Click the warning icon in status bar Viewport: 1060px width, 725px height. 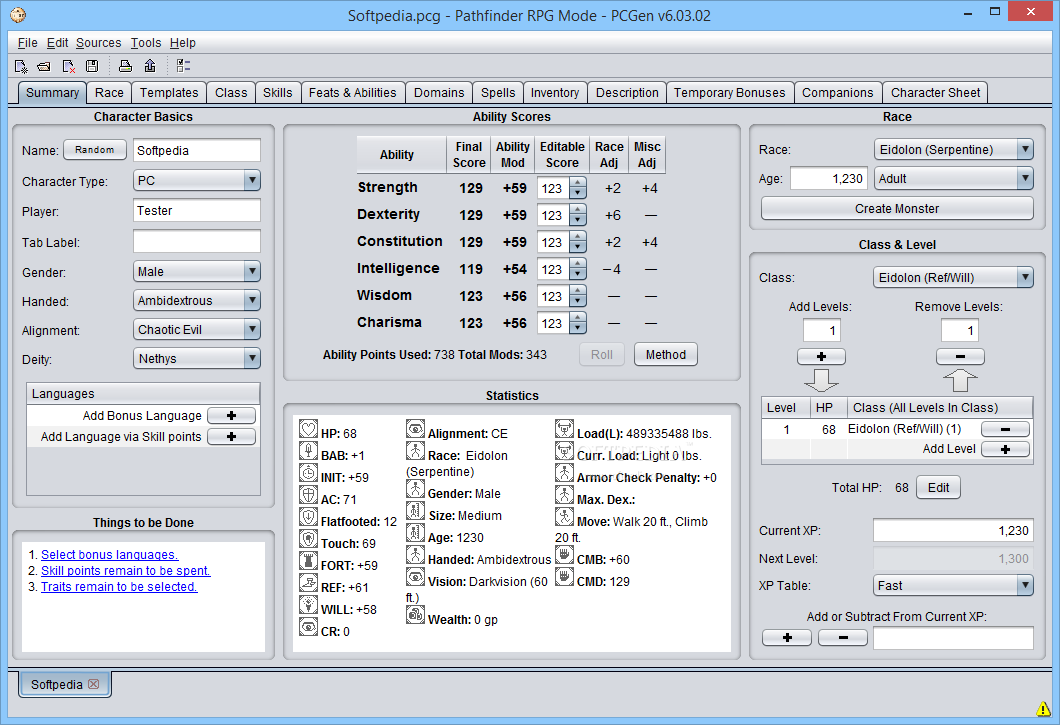point(1043,708)
